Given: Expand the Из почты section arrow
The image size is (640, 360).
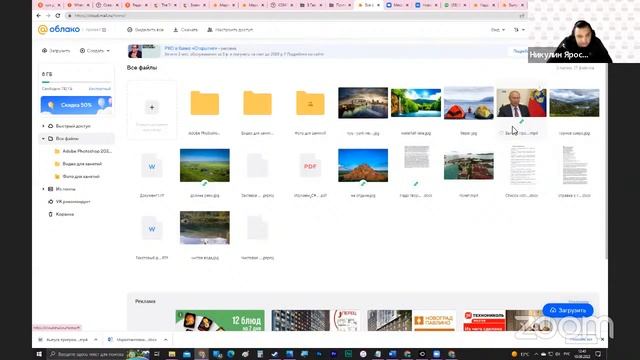Looking at the screenshot, I should (43, 189).
